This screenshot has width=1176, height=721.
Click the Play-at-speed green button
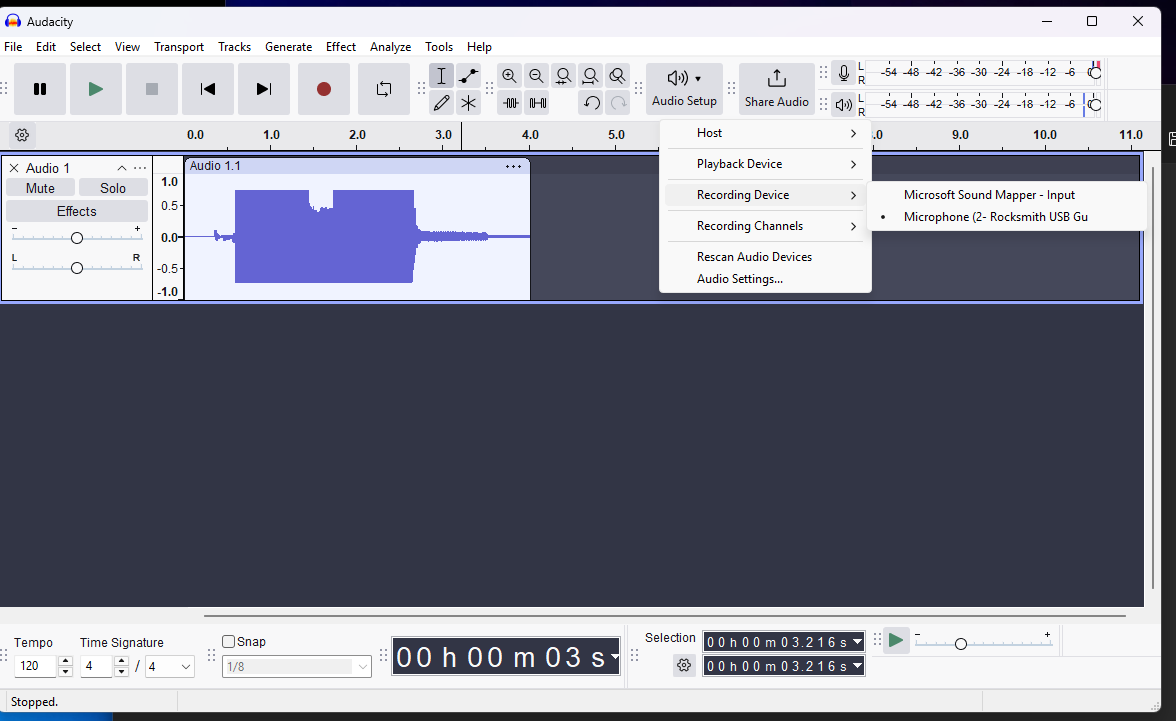[x=896, y=641]
